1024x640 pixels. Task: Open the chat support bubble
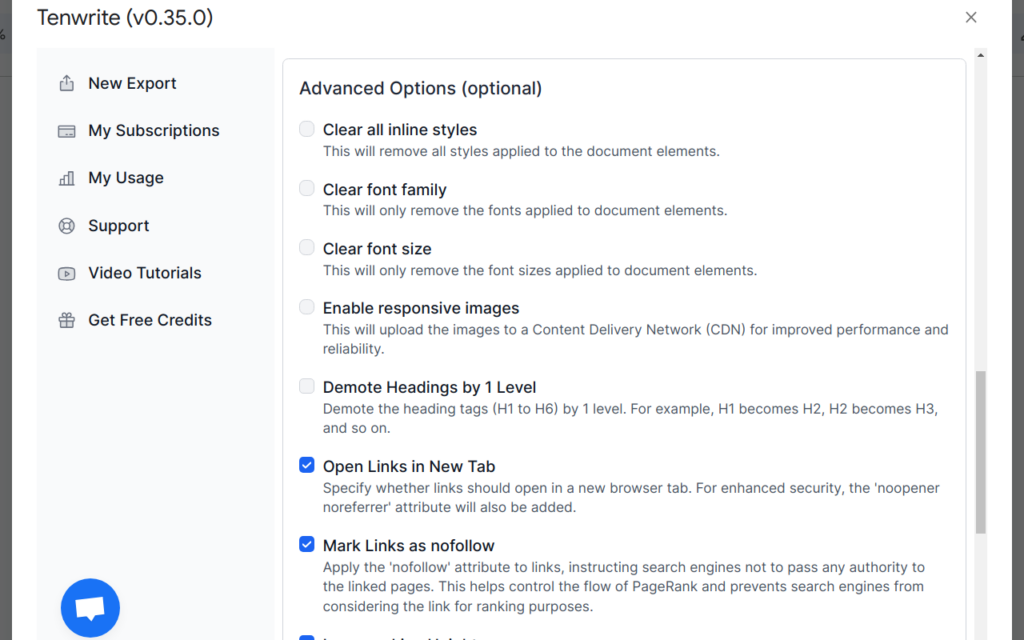click(x=90, y=607)
